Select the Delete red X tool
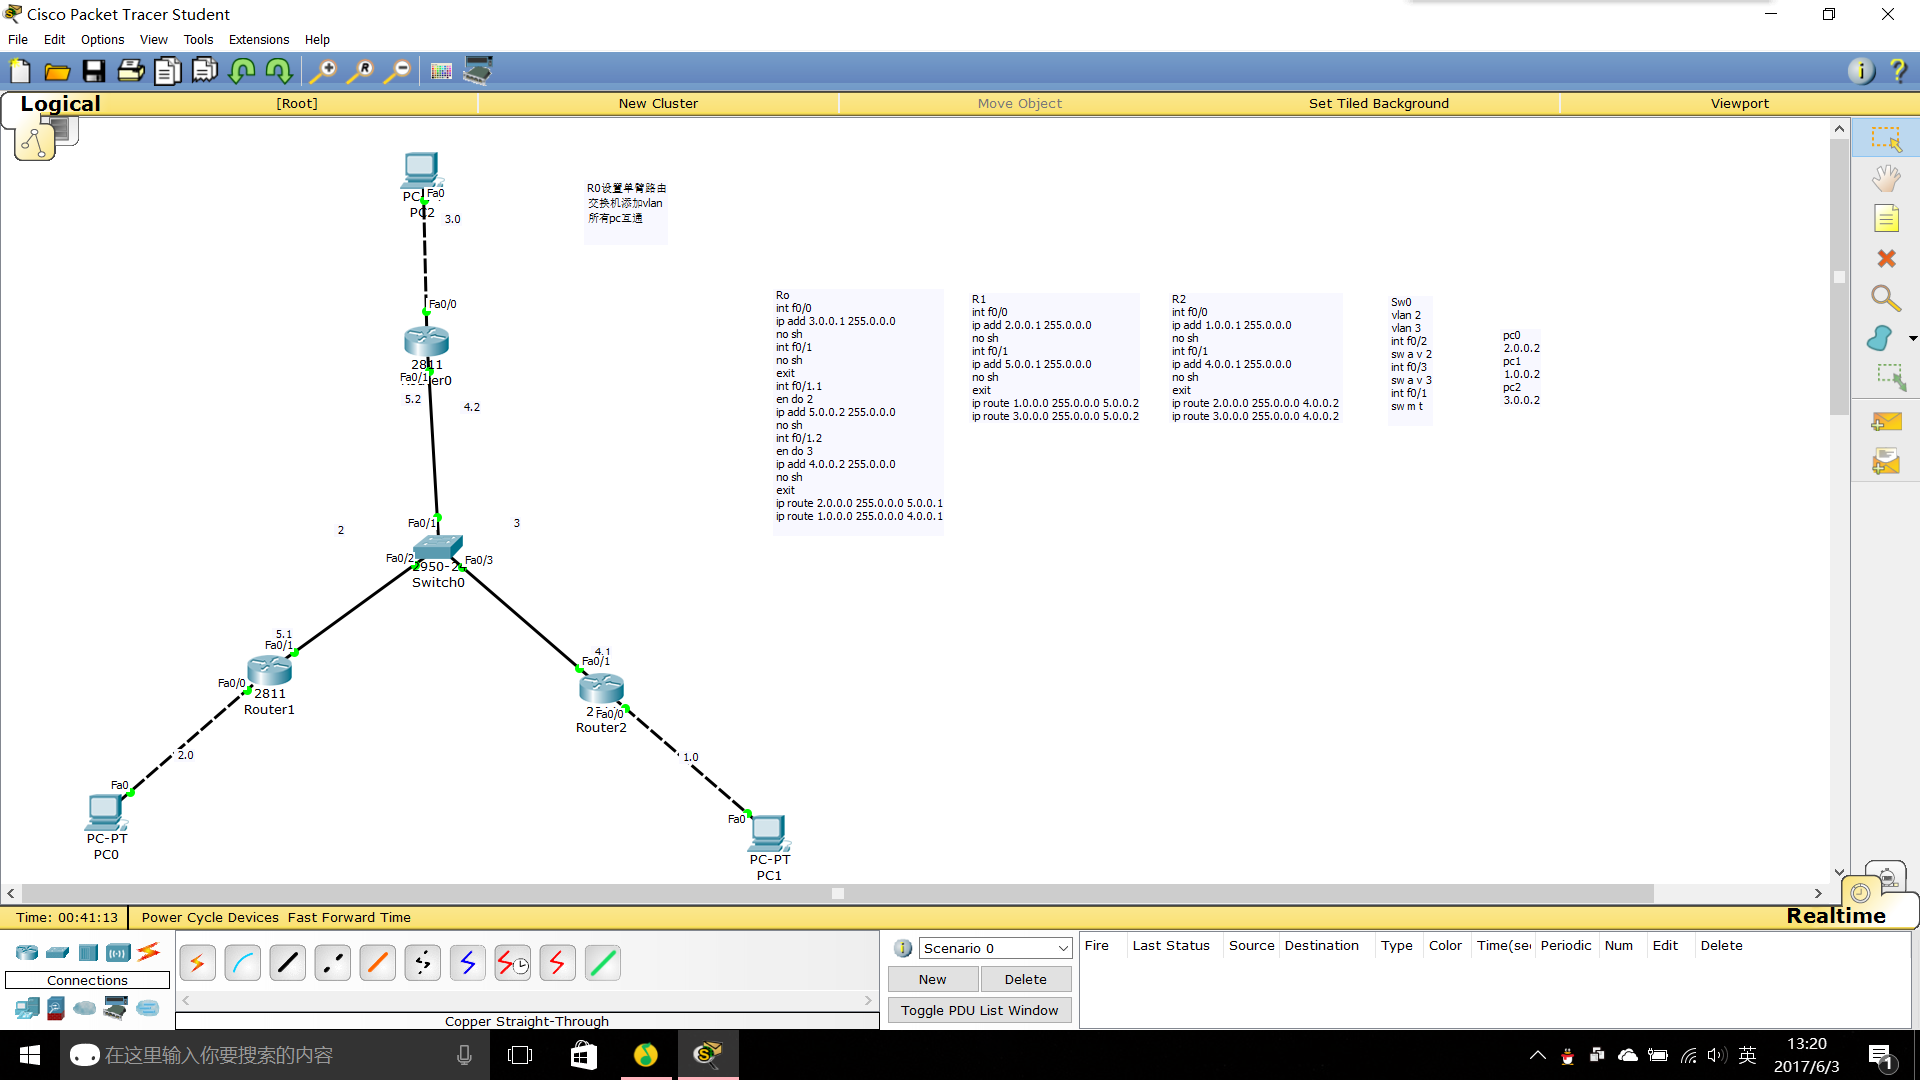This screenshot has height=1080, width=1920. click(x=1886, y=259)
